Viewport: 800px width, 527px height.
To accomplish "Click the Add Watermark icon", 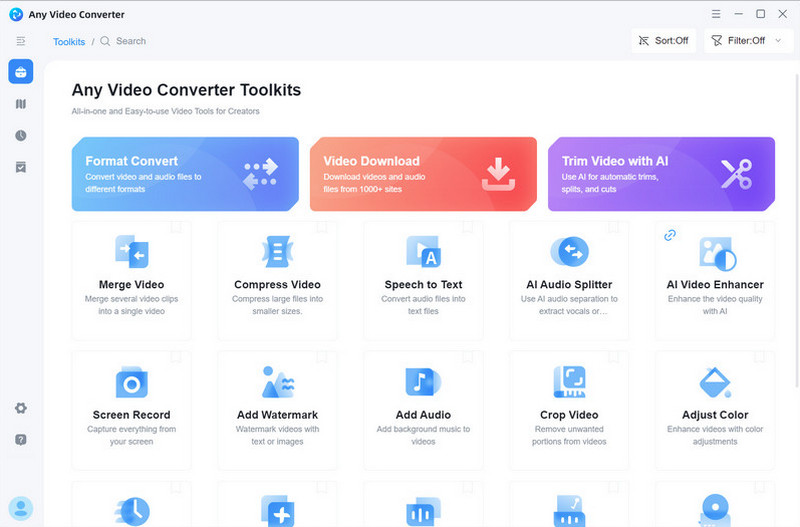I will pos(278,382).
